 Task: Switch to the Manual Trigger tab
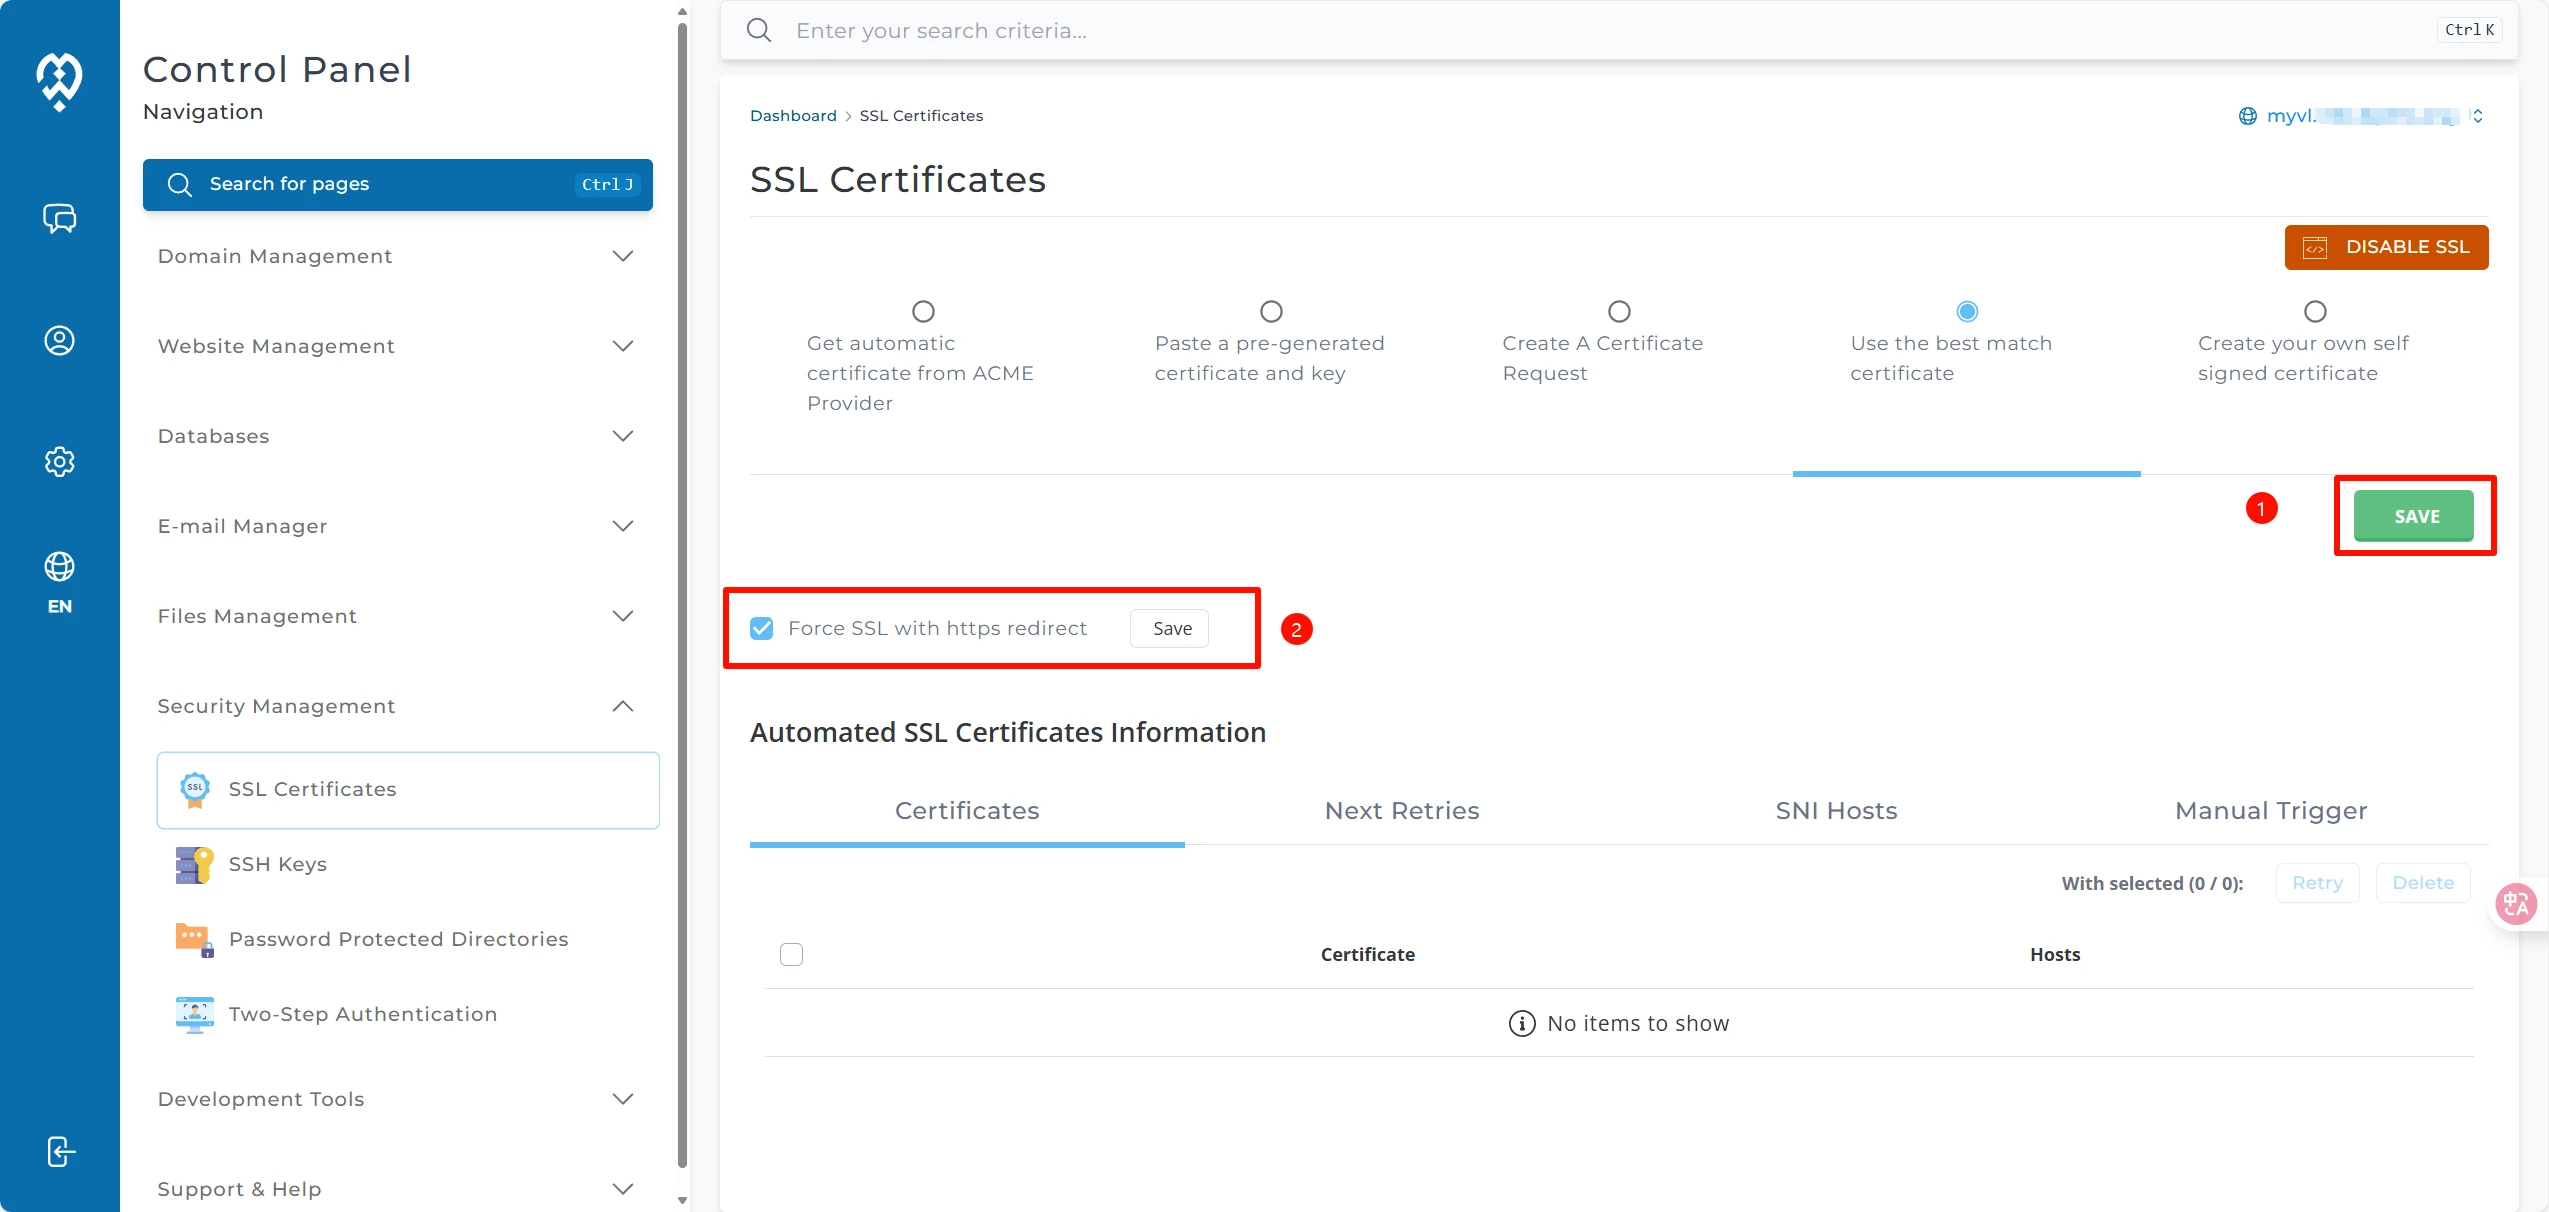point(2270,811)
